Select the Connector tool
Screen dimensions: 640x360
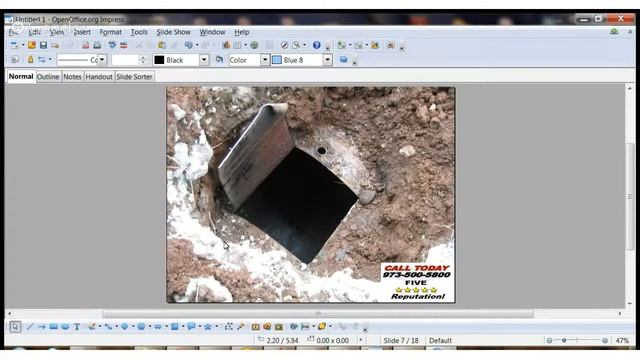coord(108,327)
